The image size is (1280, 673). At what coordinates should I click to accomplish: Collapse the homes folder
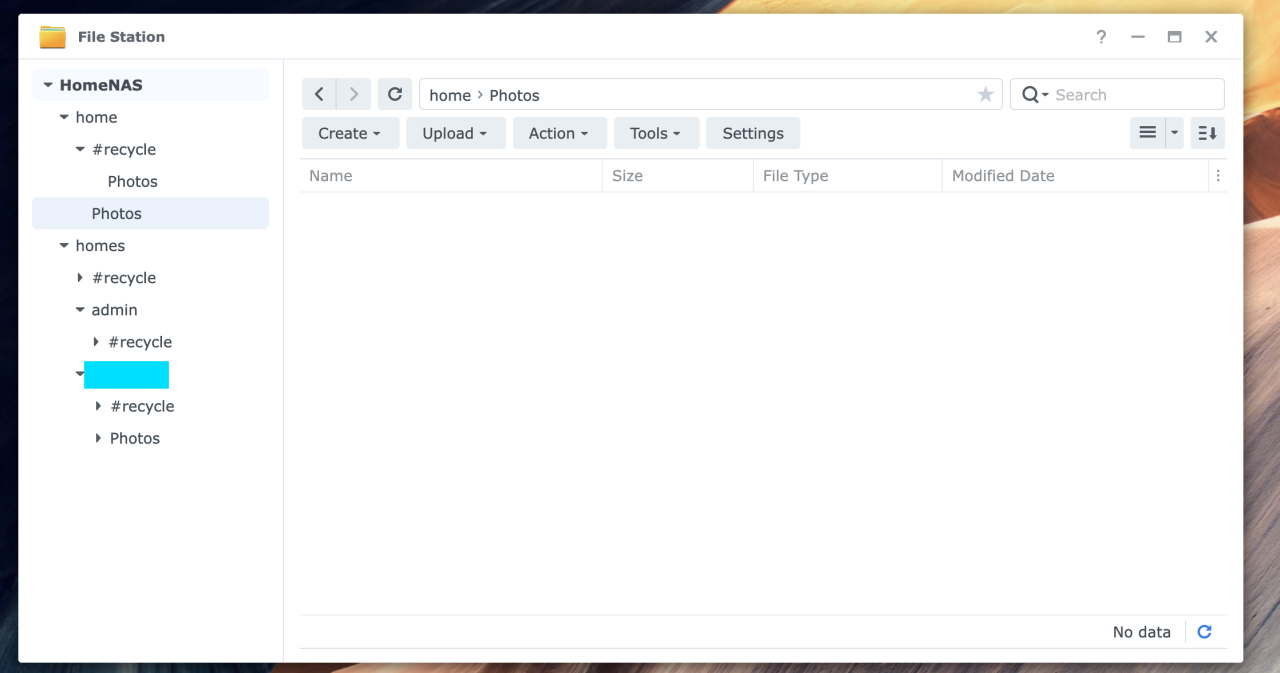pos(63,245)
